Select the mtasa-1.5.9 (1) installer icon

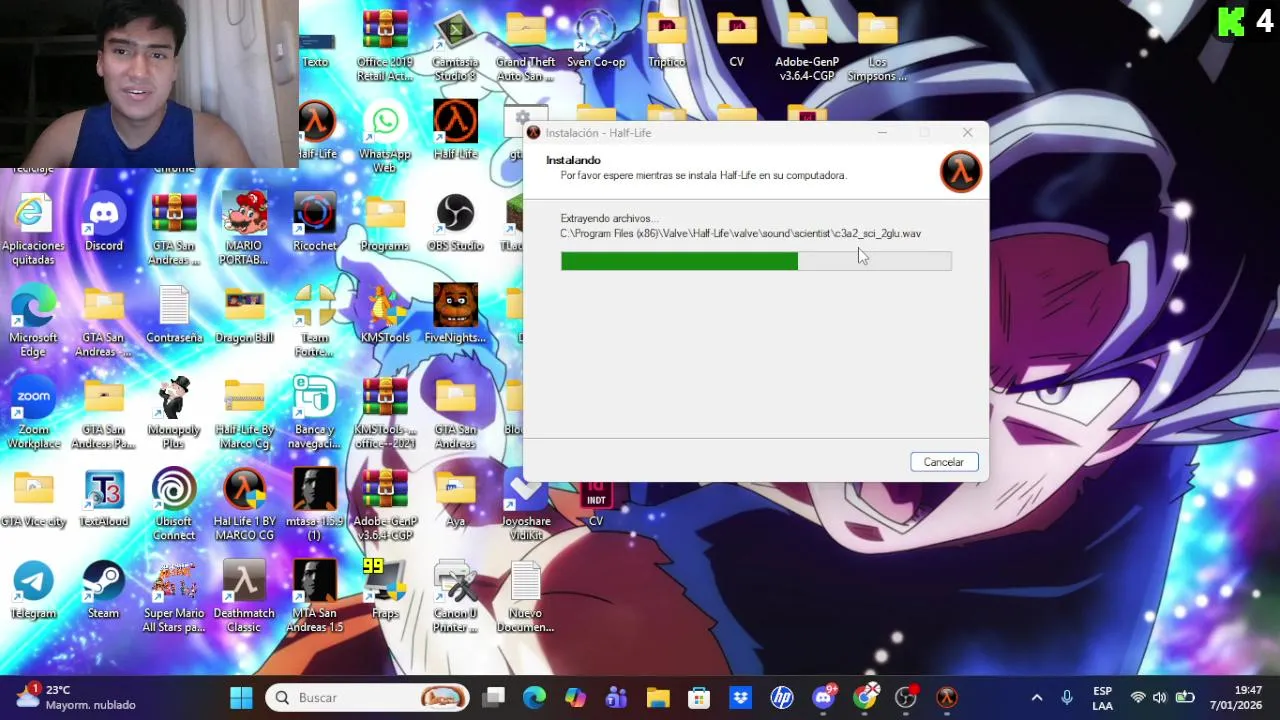[315, 506]
